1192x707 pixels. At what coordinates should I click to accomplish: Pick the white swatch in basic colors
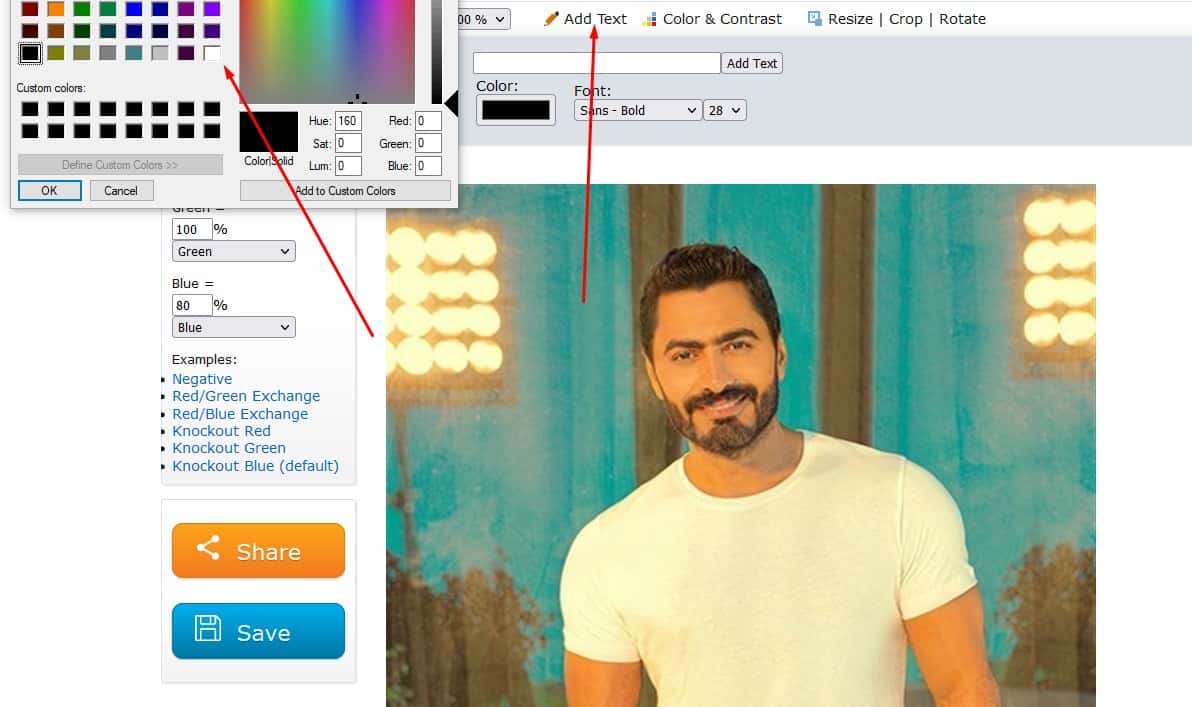click(212, 53)
